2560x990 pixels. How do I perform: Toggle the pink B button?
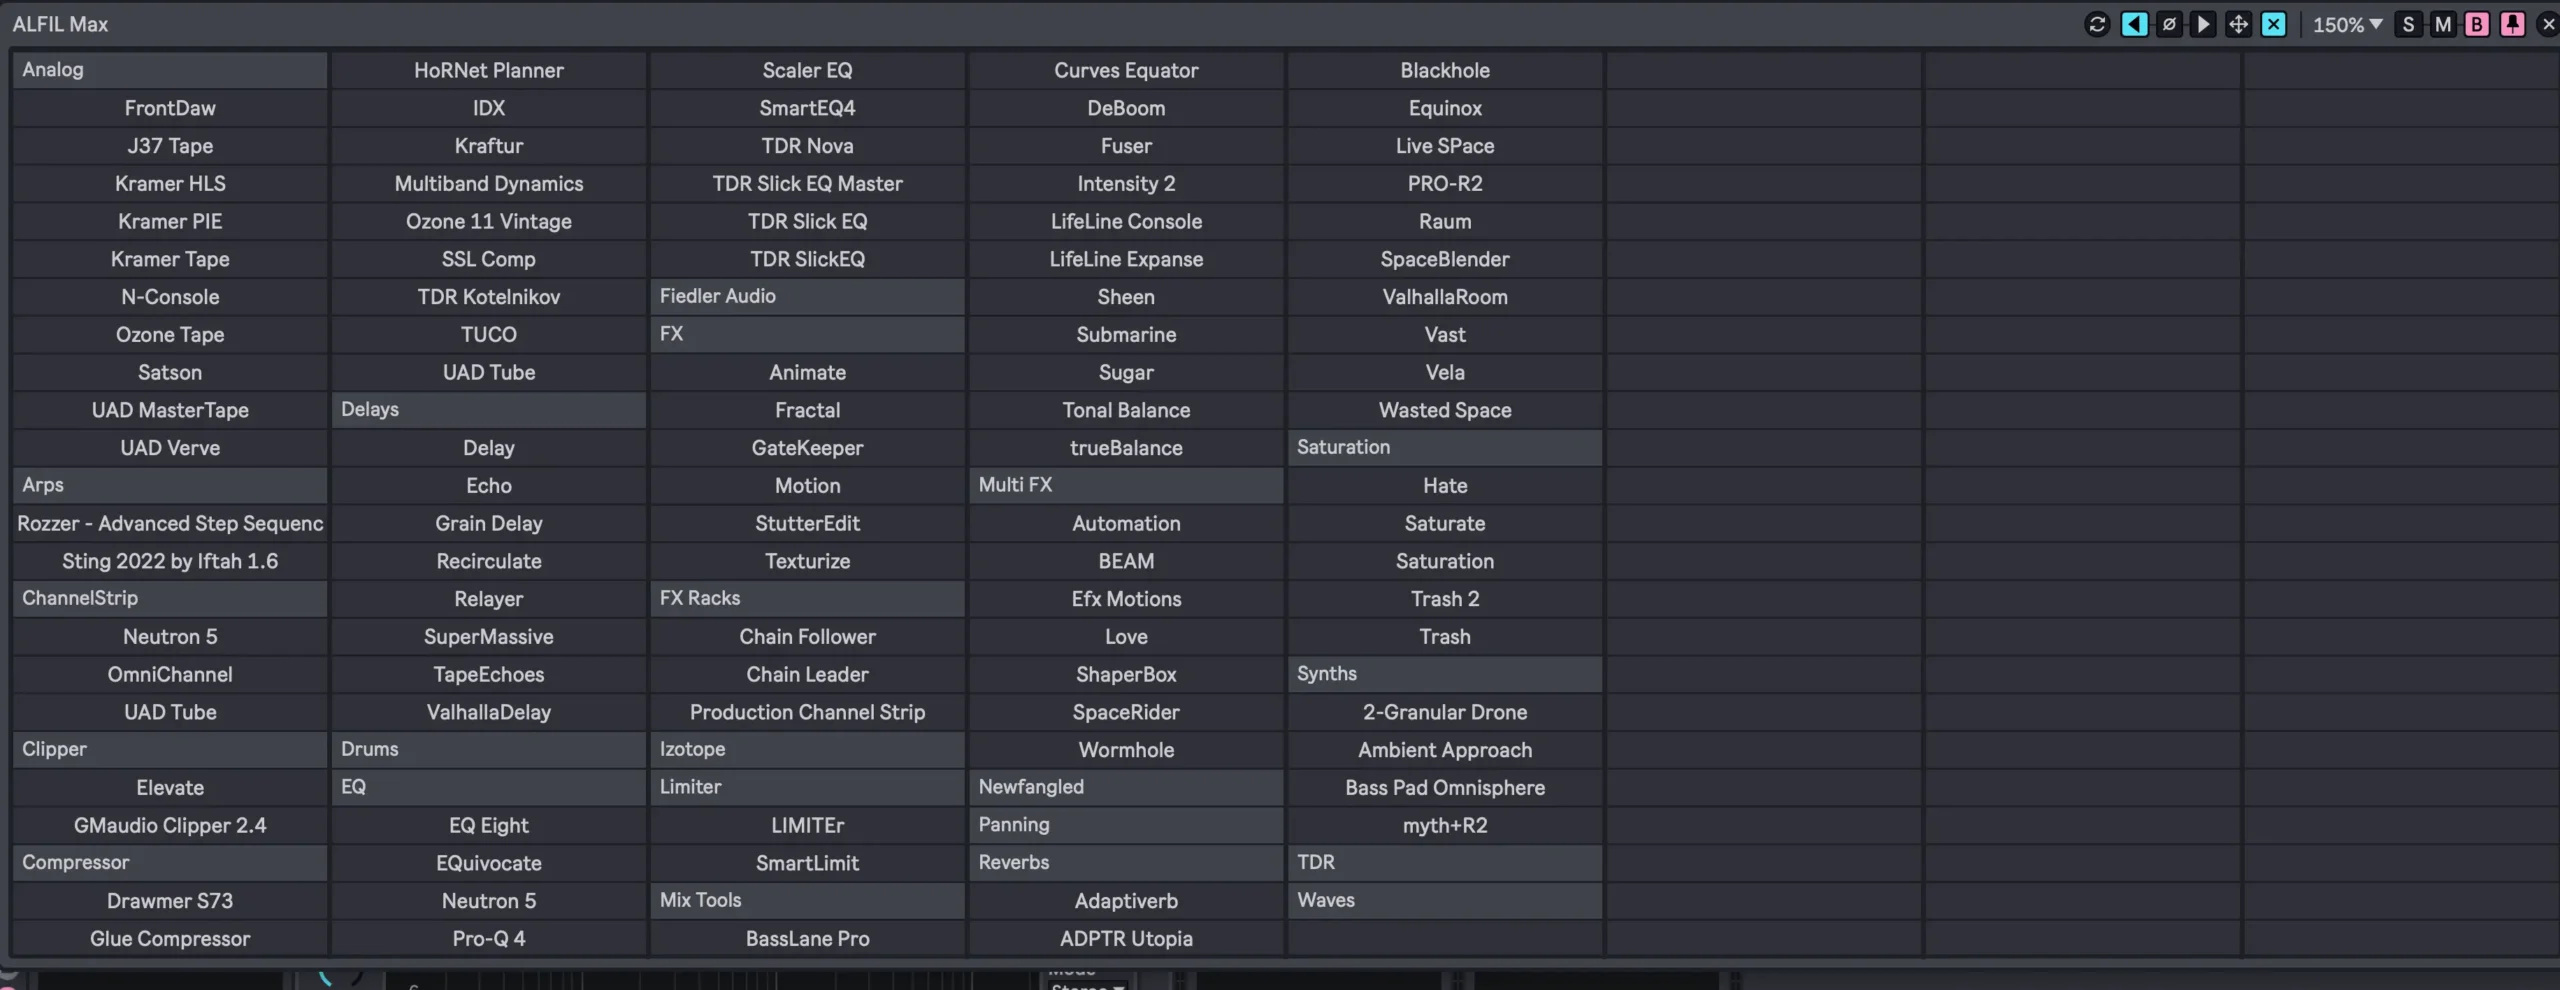pyautogui.click(x=2477, y=24)
